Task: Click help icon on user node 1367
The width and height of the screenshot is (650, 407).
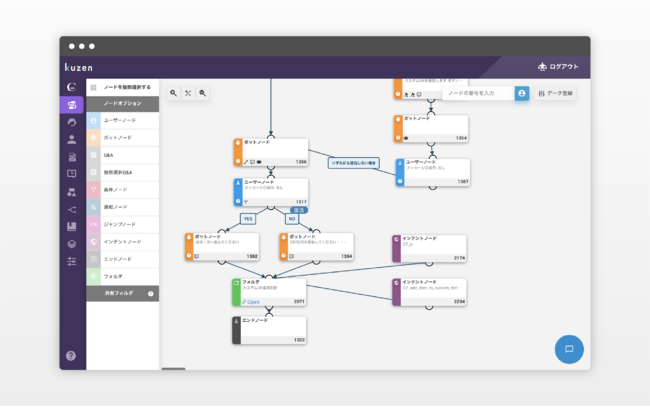Action: pos(400,181)
